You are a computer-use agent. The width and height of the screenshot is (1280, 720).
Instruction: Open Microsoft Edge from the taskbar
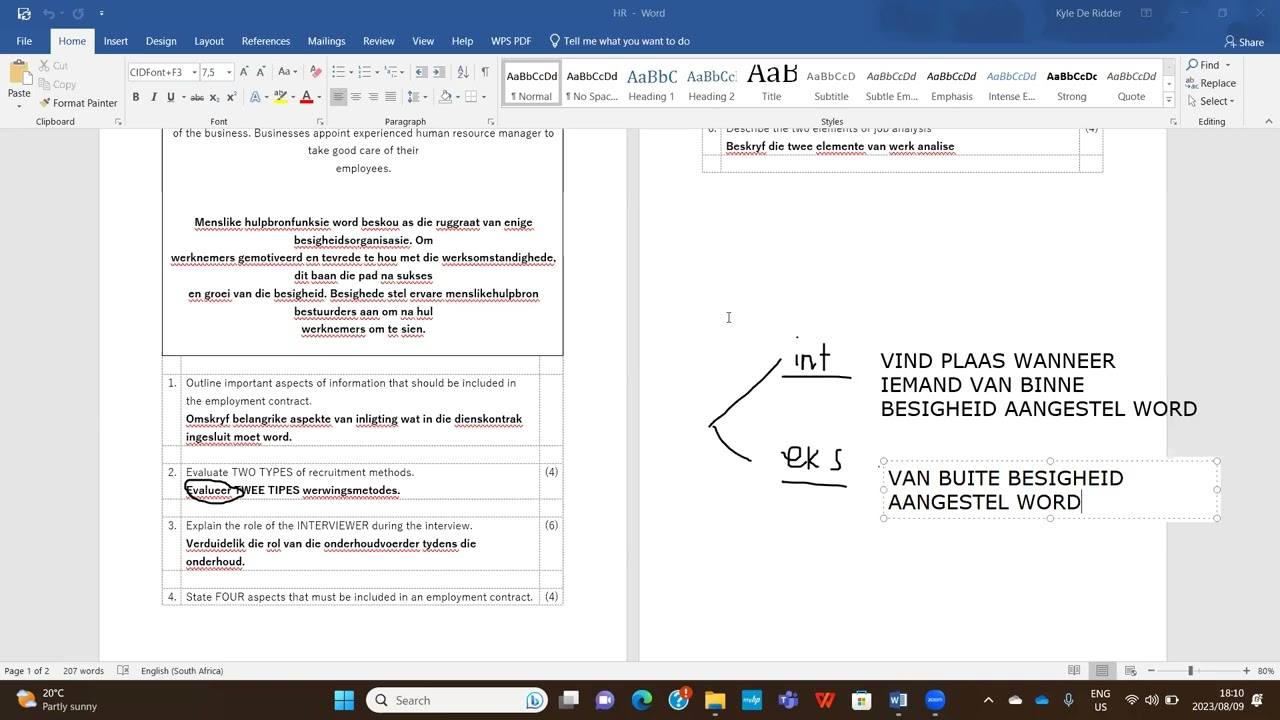pos(641,700)
